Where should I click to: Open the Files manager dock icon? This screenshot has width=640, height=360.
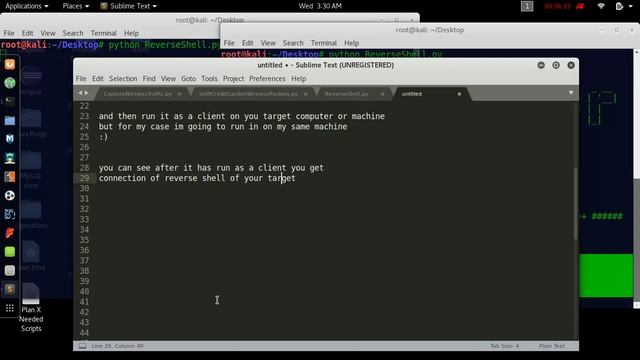click(10, 120)
